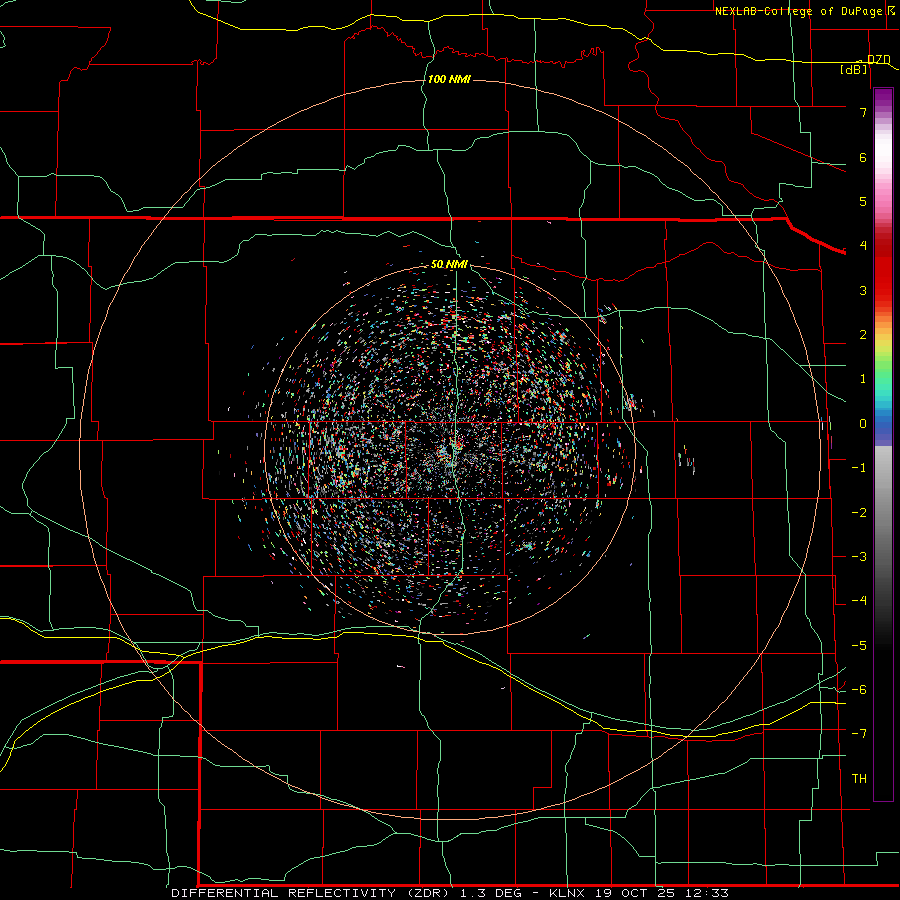Image resolution: width=900 pixels, height=900 pixels.
Task: Click the -5 value on the dB scale
Action: tap(859, 646)
